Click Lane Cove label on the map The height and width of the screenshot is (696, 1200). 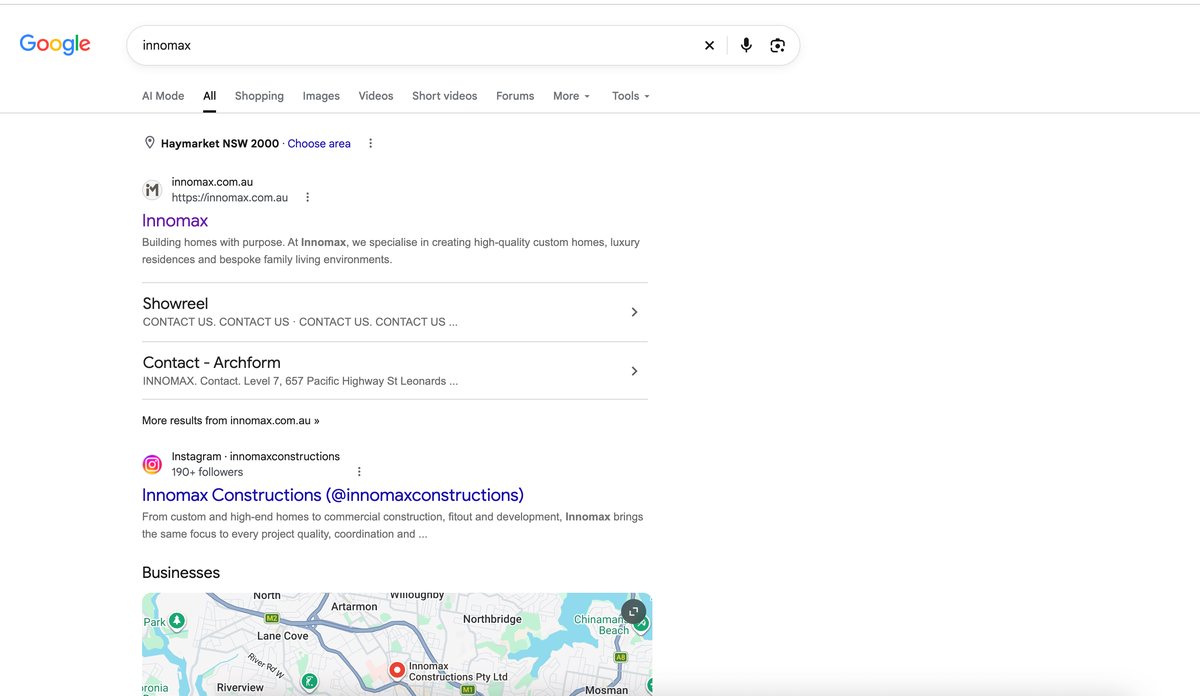(x=283, y=636)
